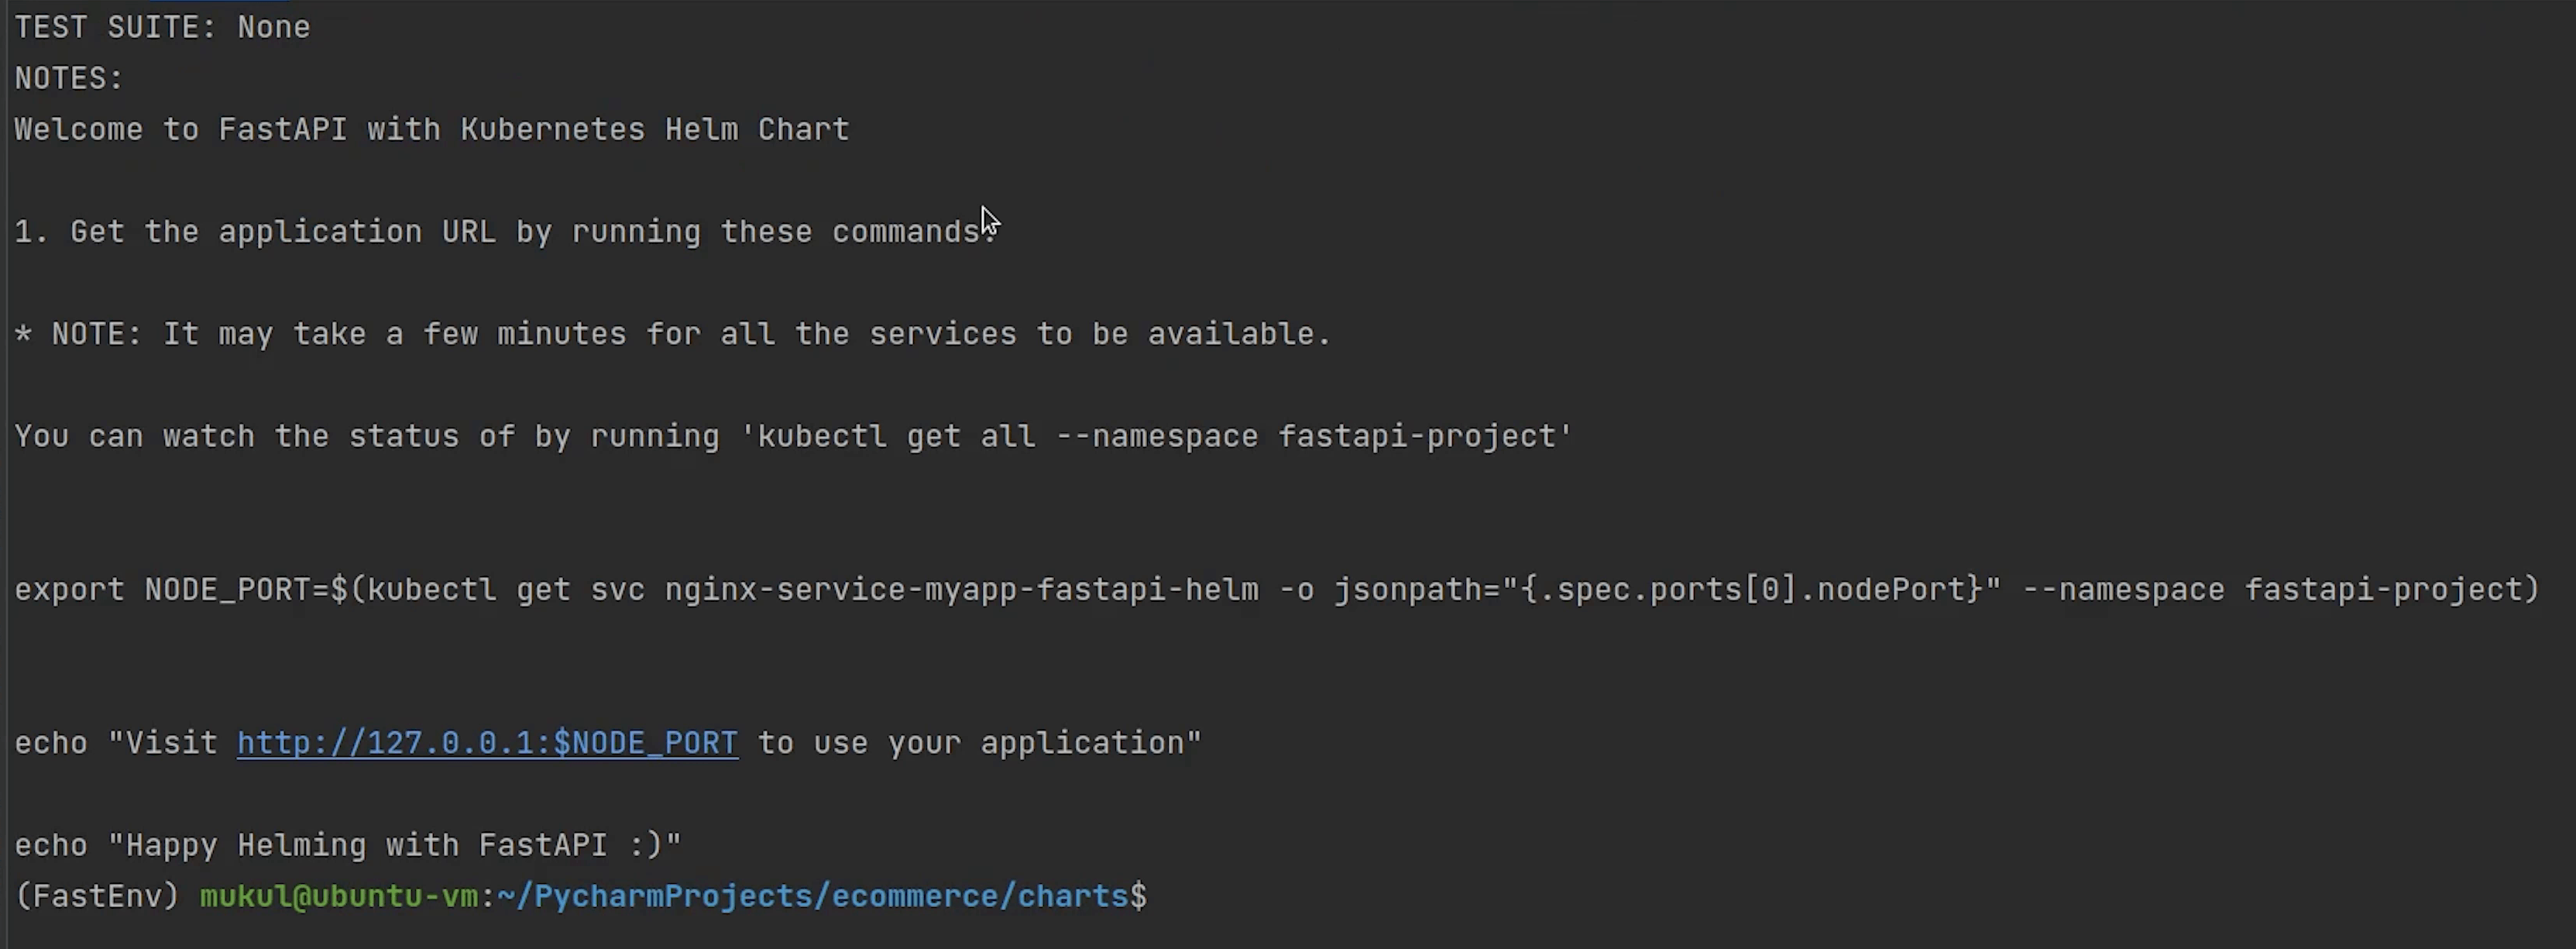2576x949 pixels.
Task: Click the nginx-service-myapp-fastapi-helm service name
Action: [x=961, y=590]
